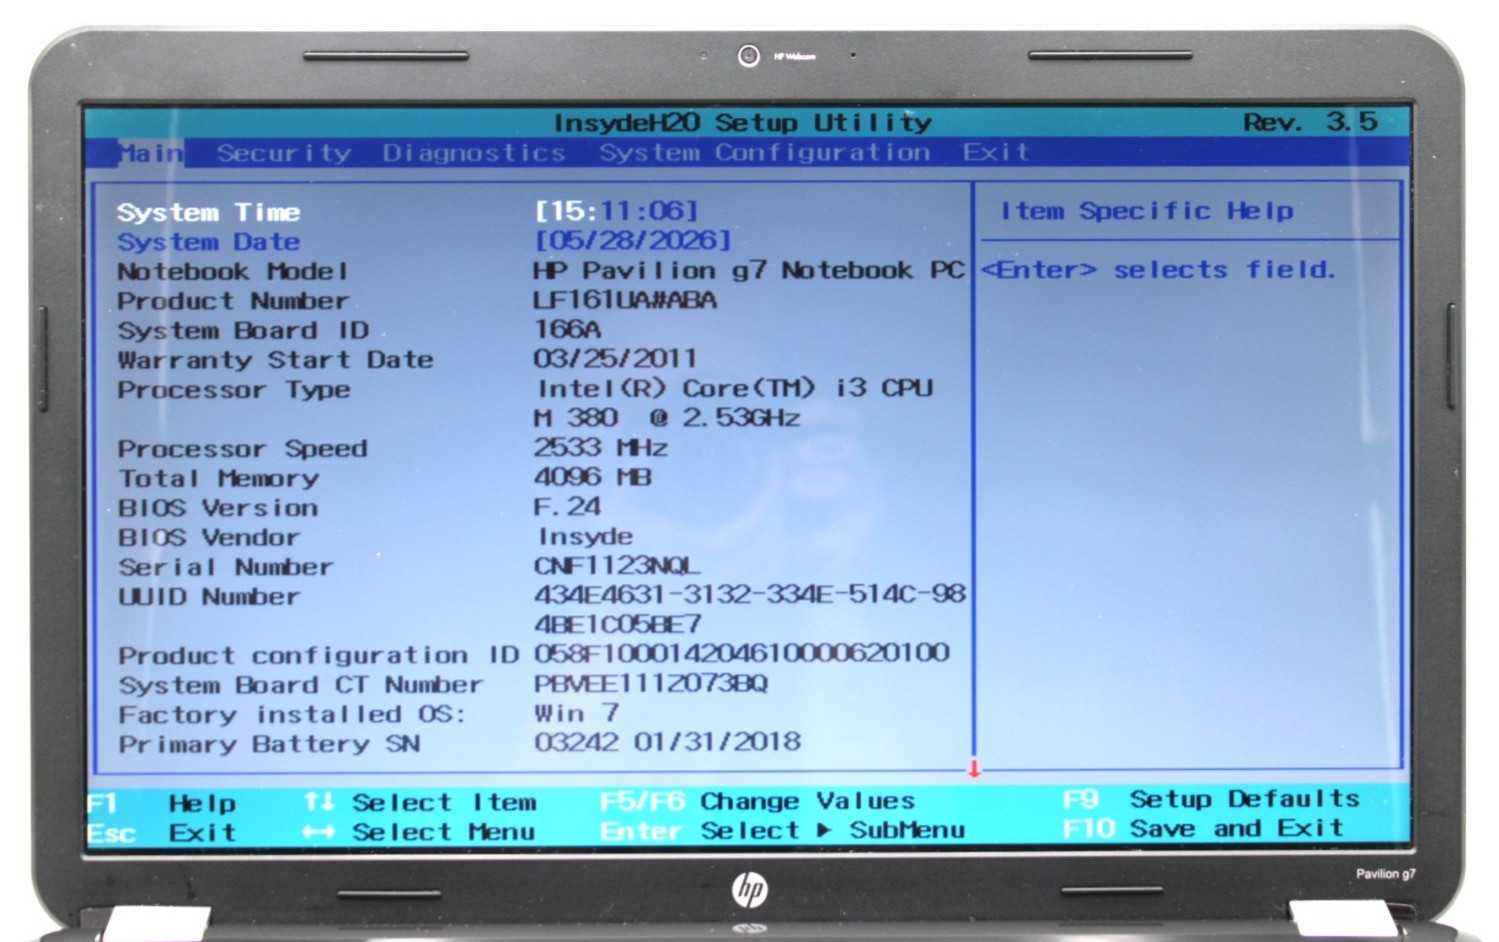Viewport: 1499px width, 942px height.
Task: Click the Product Number label
Action: [x=233, y=301]
